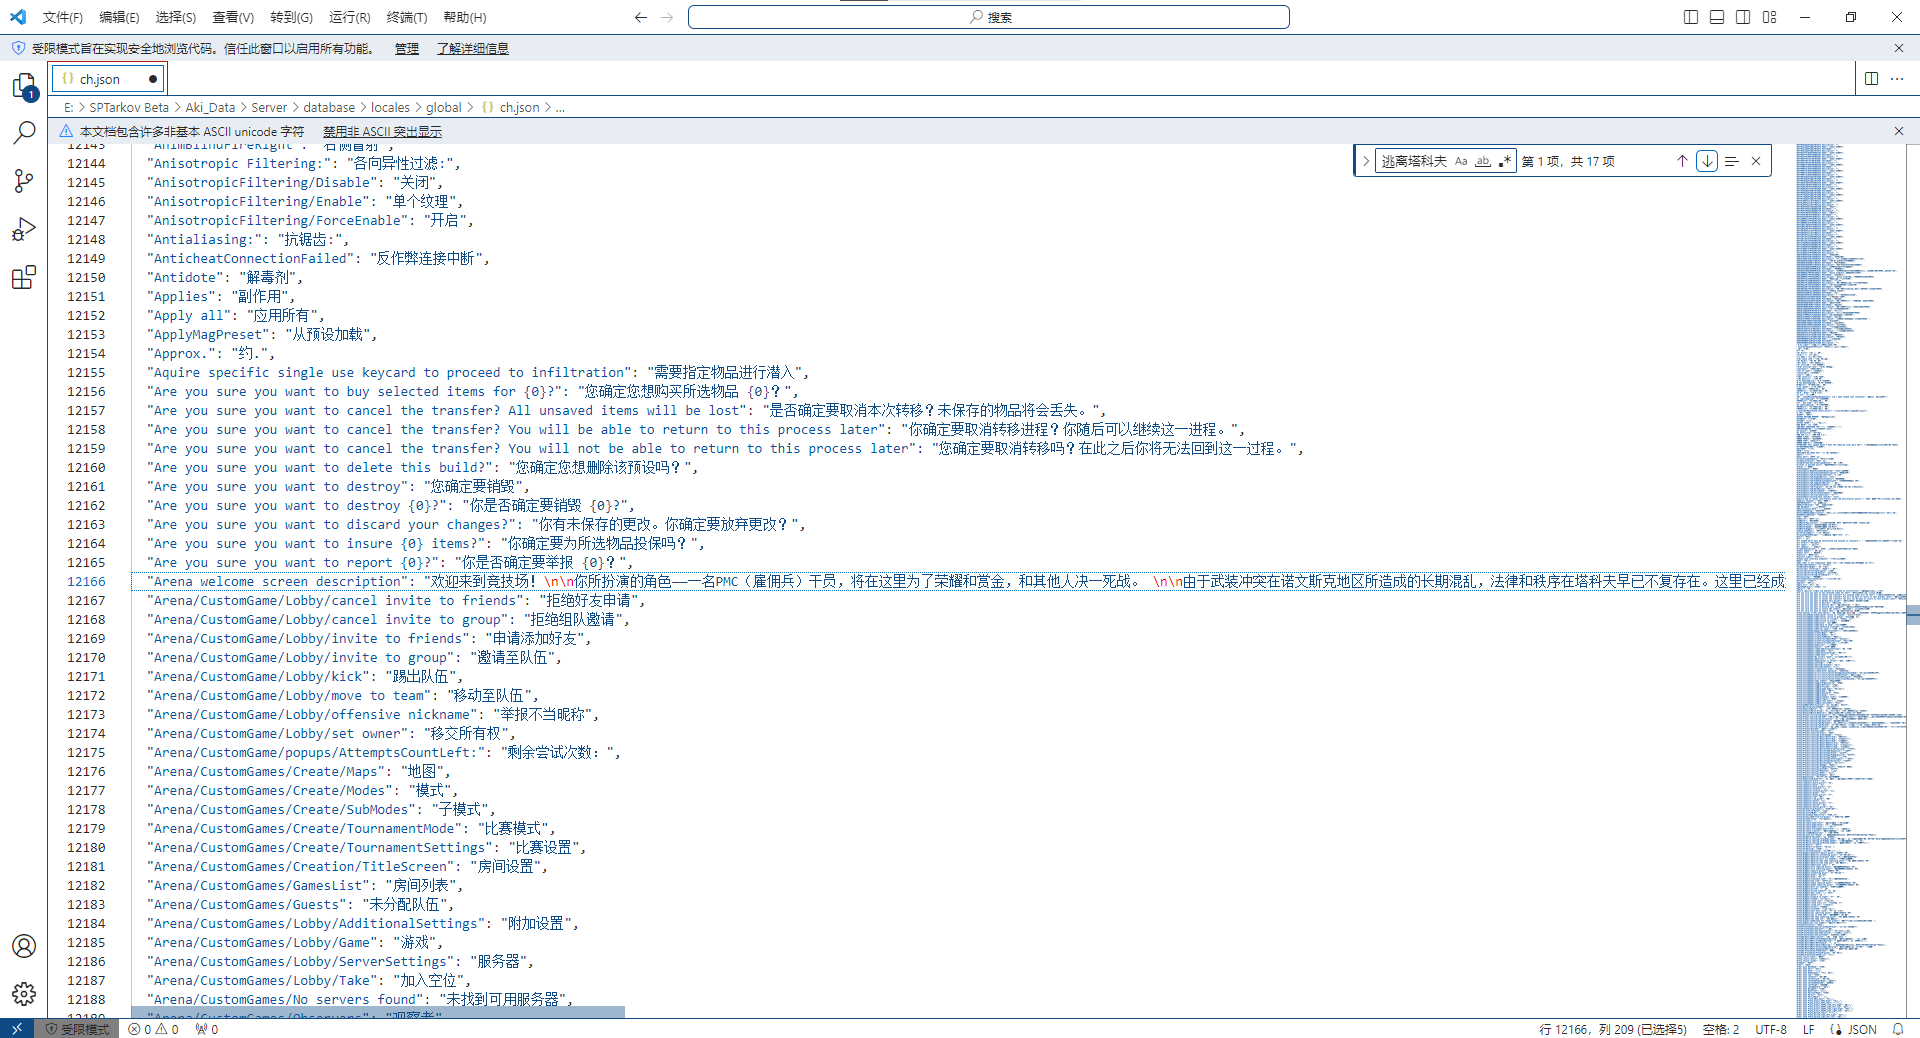Click the 禁用非 ASCII 突出显示 link
Screen dimensions: 1920x1038
(x=382, y=131)
